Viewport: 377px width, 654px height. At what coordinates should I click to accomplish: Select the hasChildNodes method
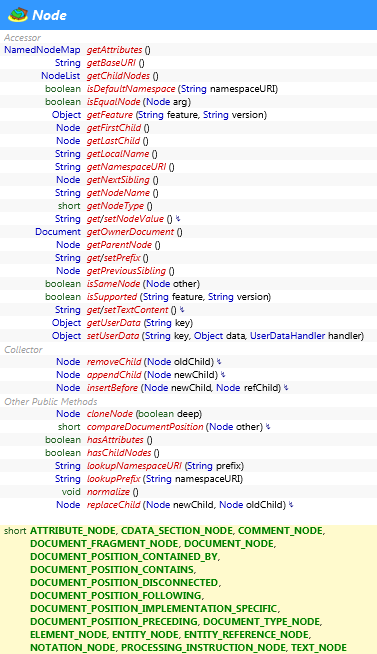119,453
